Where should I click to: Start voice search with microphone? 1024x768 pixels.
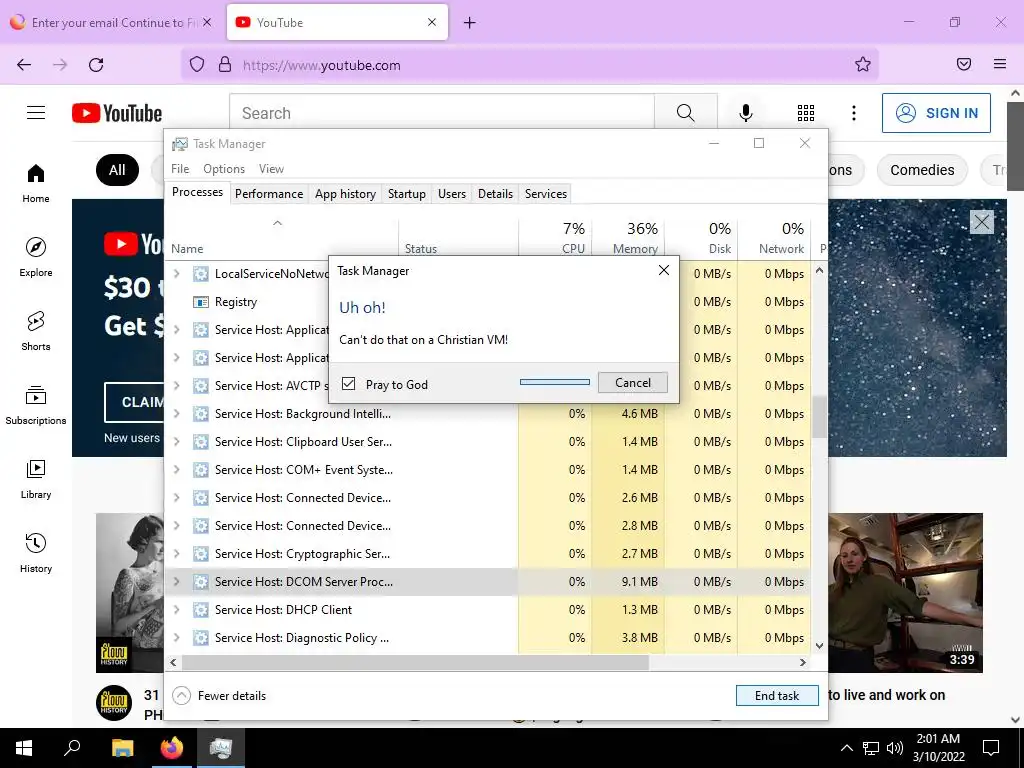click(745, 113)
